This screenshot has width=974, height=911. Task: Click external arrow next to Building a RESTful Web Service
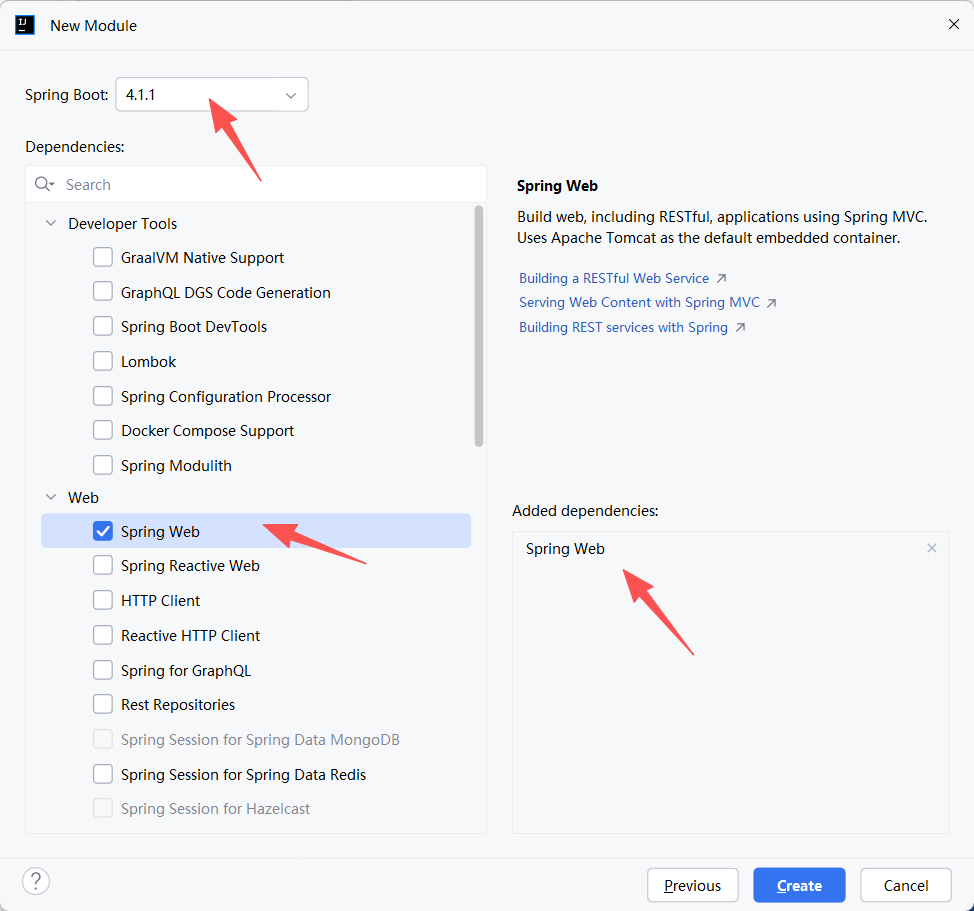pyautogui.click(x=721, y=278)
